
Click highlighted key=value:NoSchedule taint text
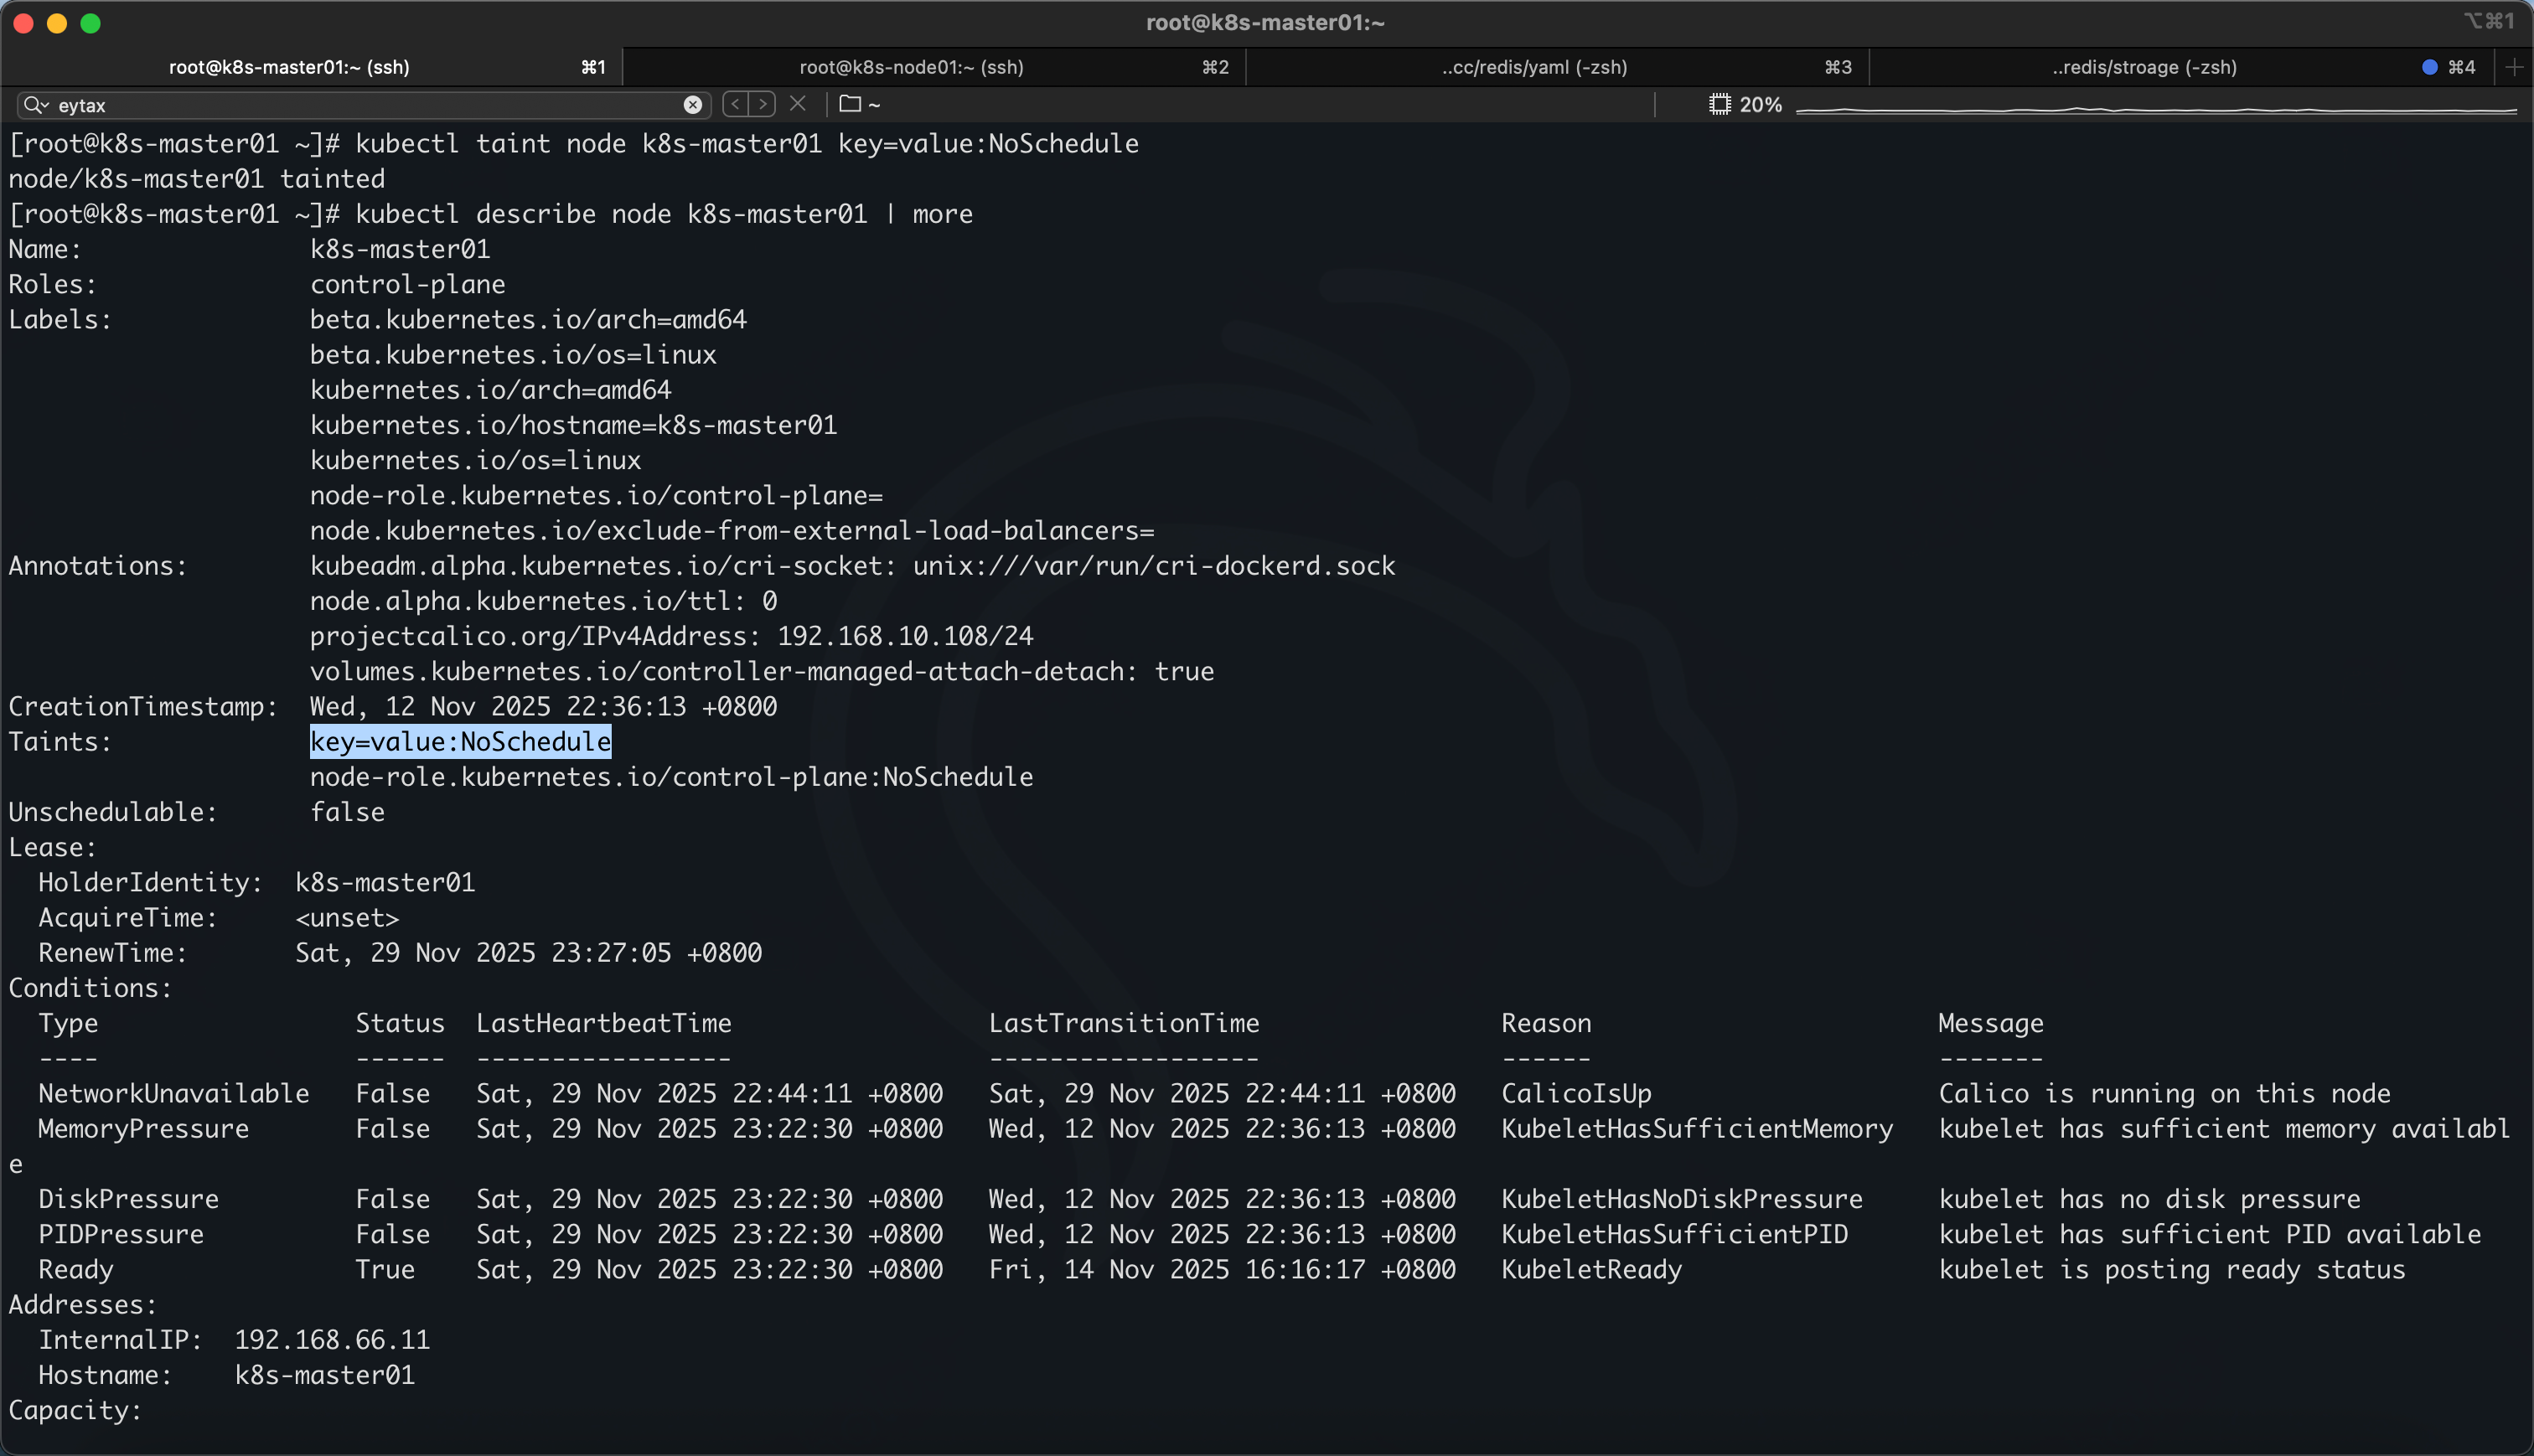[x=460, y=742]
